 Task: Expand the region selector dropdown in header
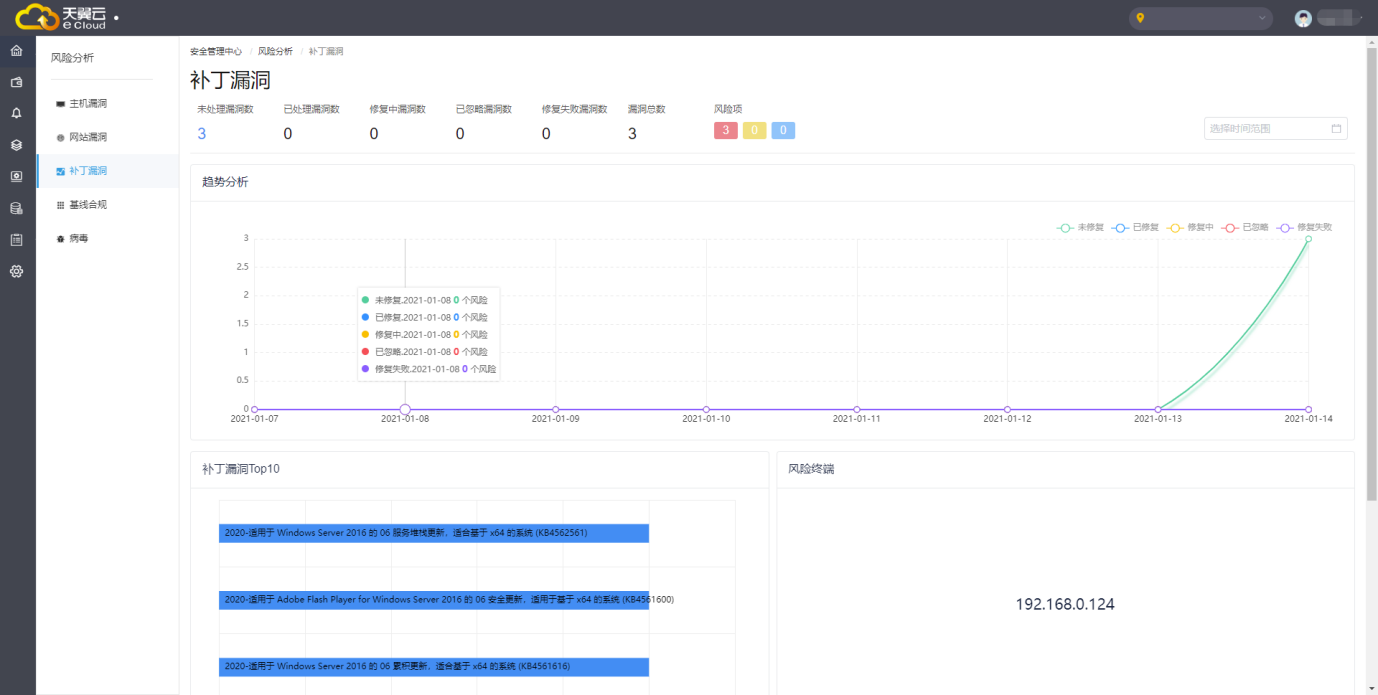[x=1200, y=18]
